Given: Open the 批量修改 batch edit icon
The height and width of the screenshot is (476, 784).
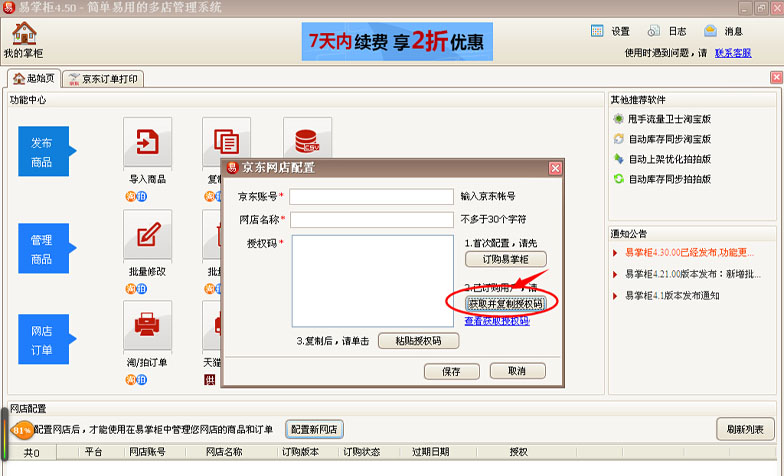Looking at the screenshot, I should tap(148, 235).
